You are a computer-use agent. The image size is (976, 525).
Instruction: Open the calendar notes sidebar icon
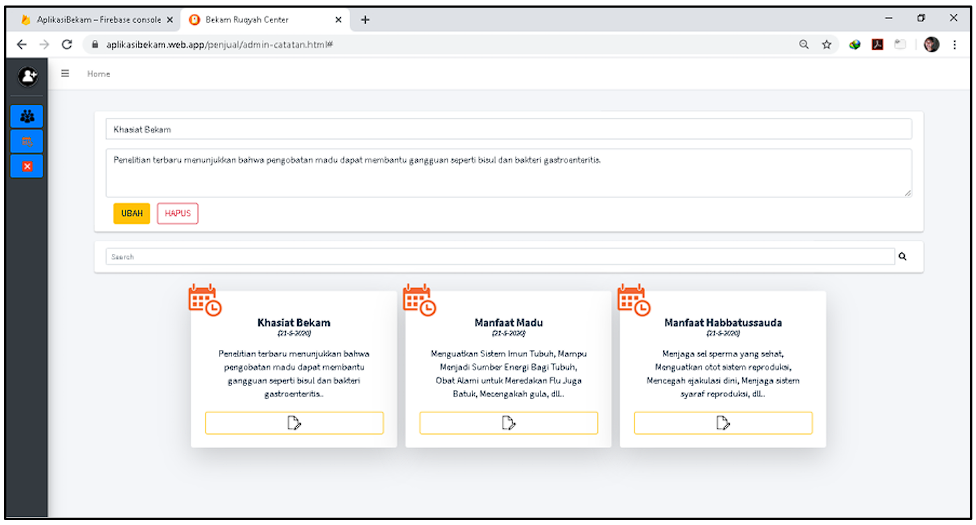27,141
